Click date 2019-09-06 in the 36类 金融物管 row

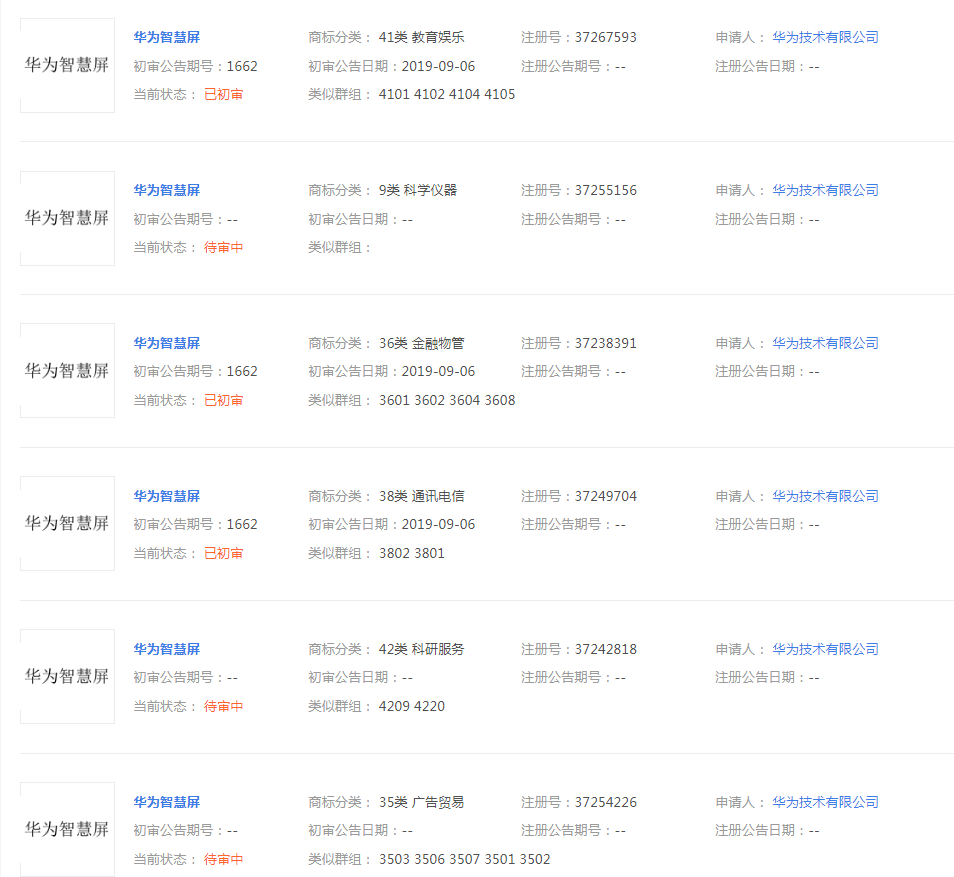point(438,371)
